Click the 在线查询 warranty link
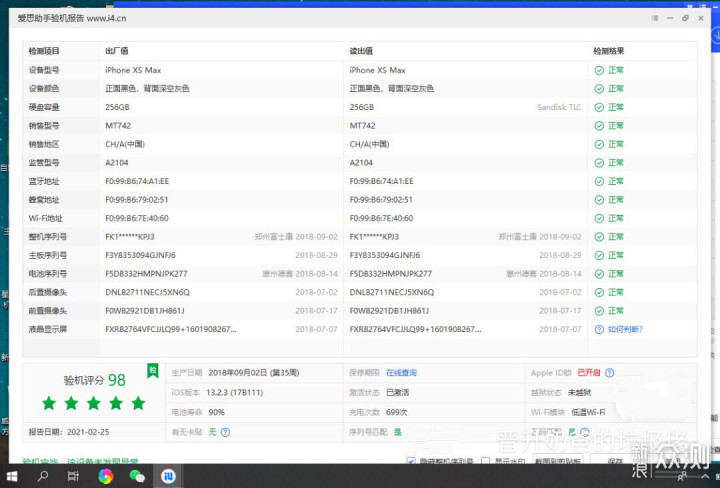The width and height of the screenshot is (720, 488). [x=401, y=373]
